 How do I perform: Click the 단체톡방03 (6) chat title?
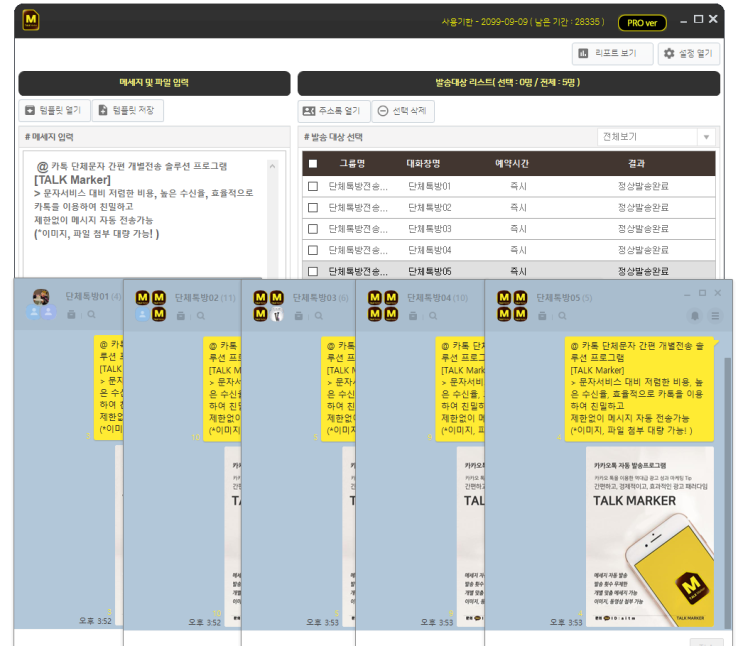(x=321, y=298)
